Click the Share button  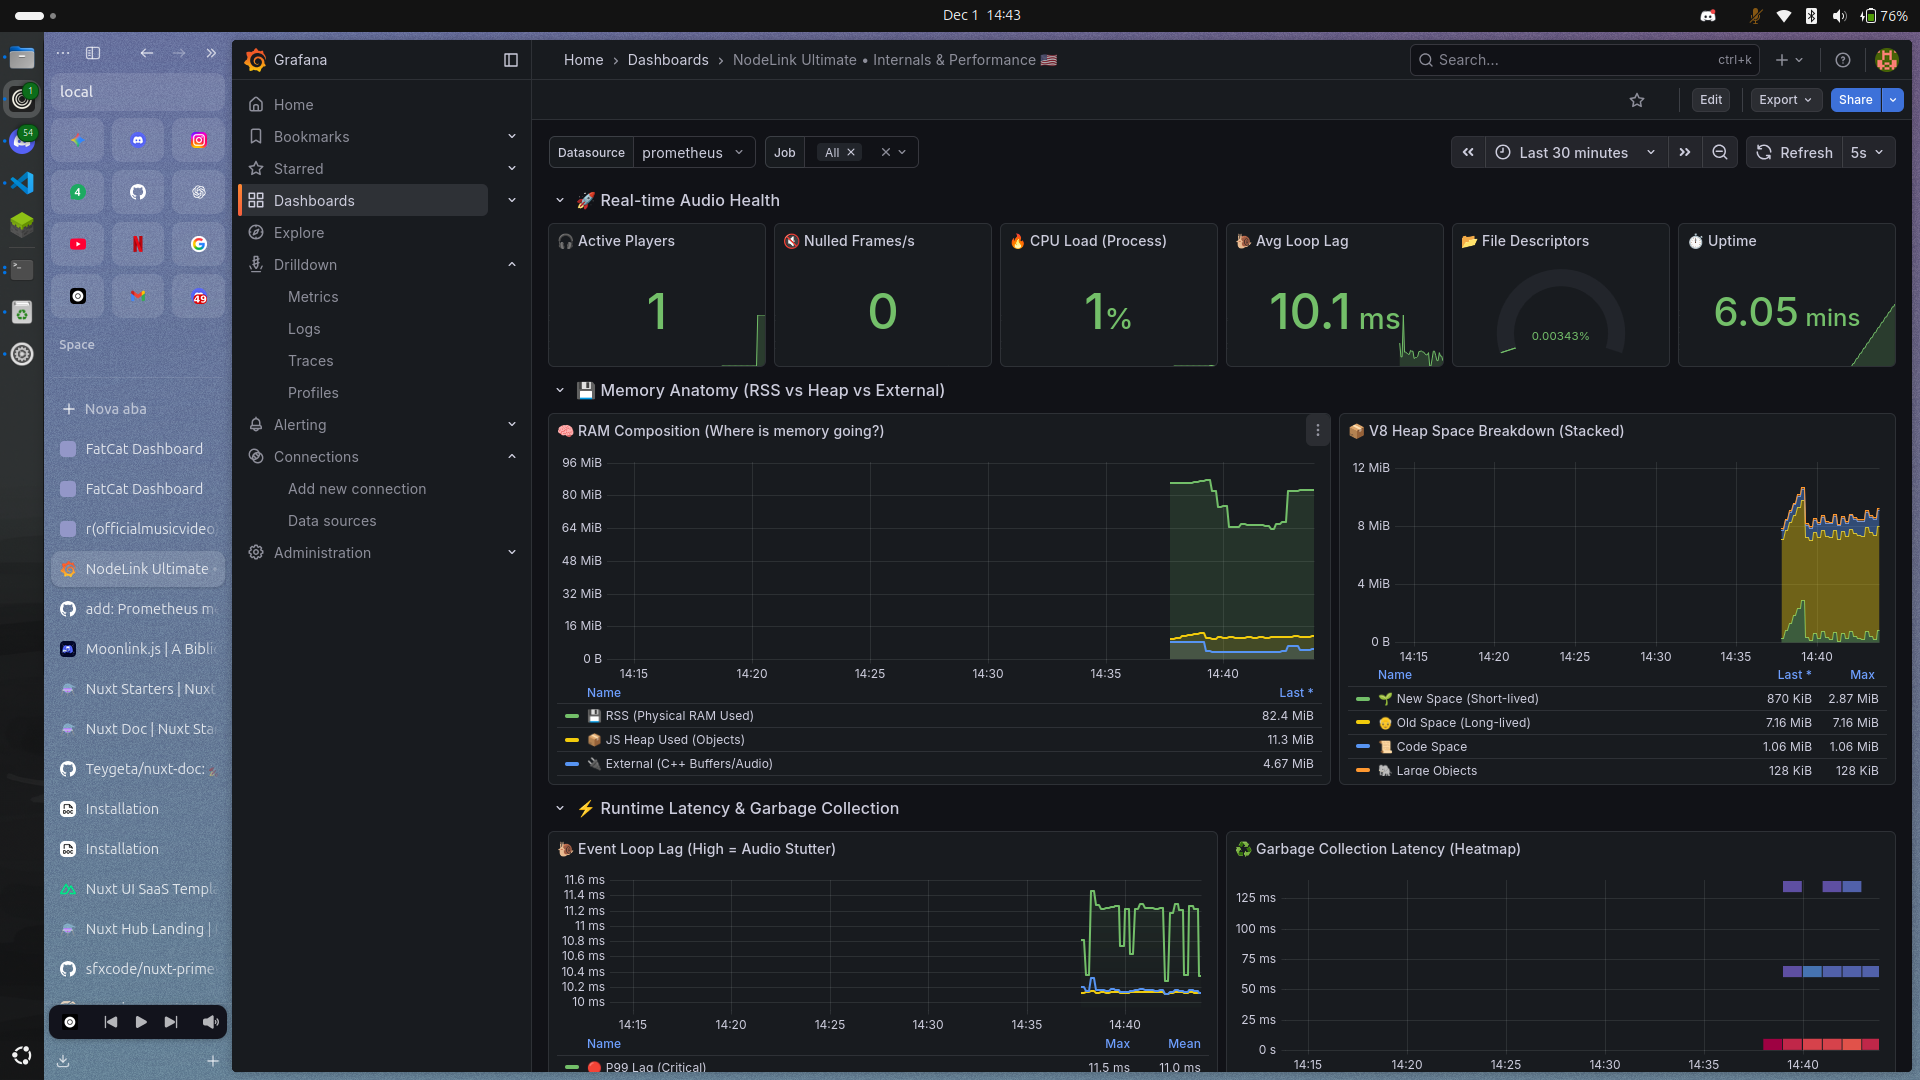coord(1856,100)
